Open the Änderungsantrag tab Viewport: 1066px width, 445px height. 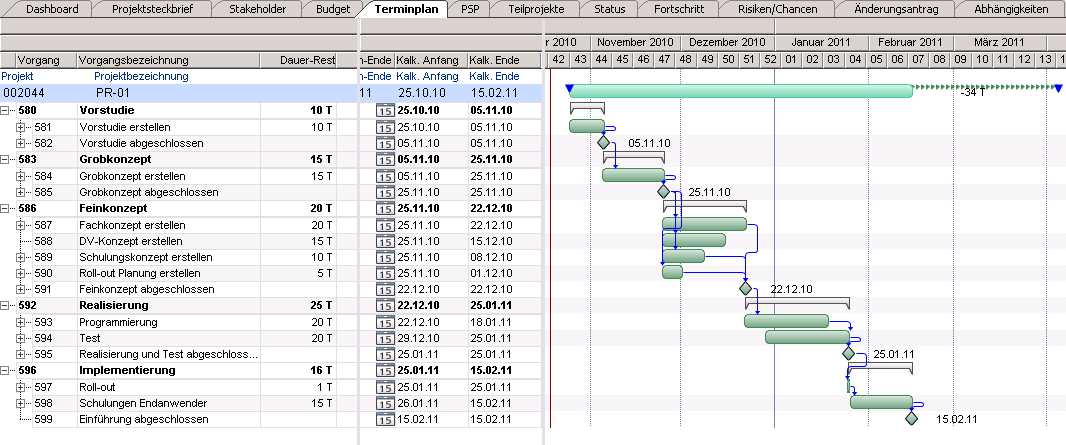tap(896, 9)
